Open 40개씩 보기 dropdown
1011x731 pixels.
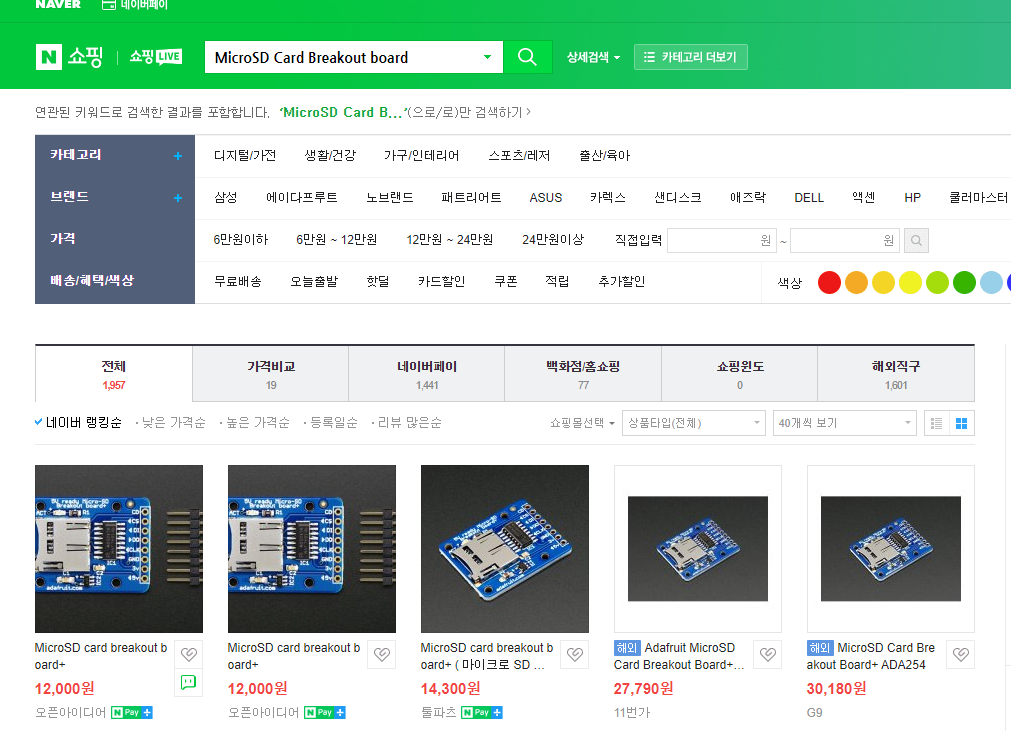845,423
